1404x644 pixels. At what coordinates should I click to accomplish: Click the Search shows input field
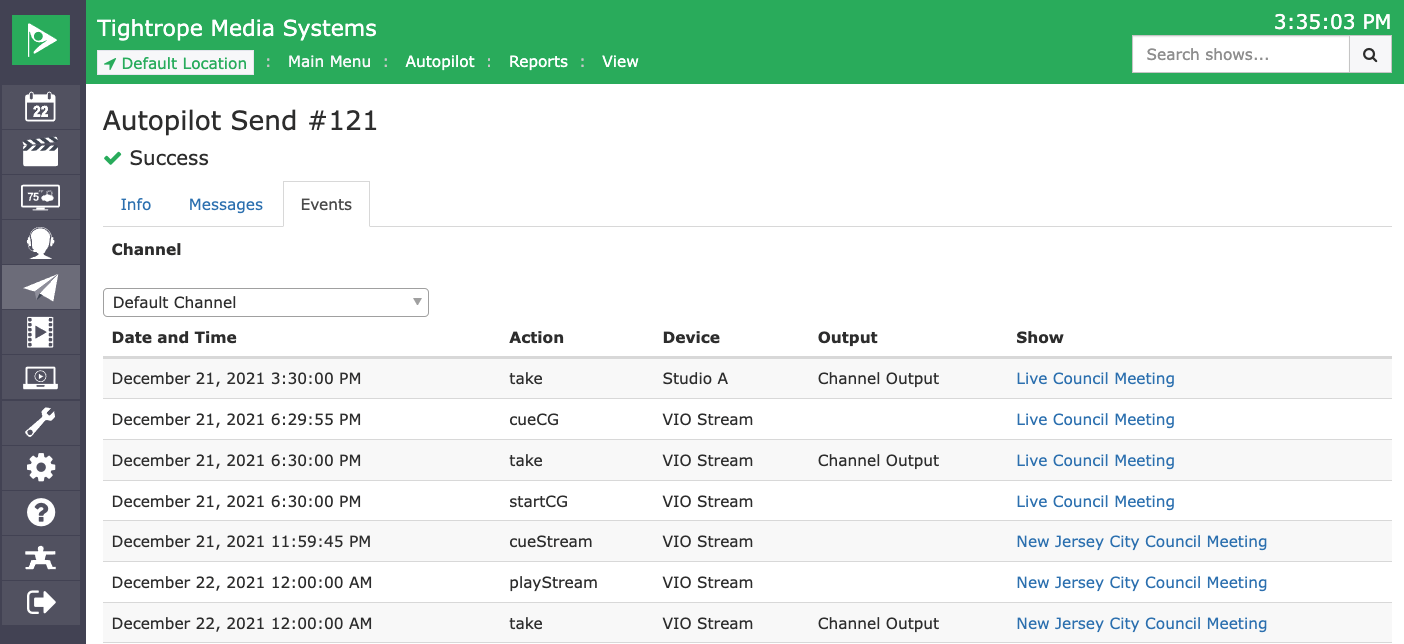(1240, 55)
